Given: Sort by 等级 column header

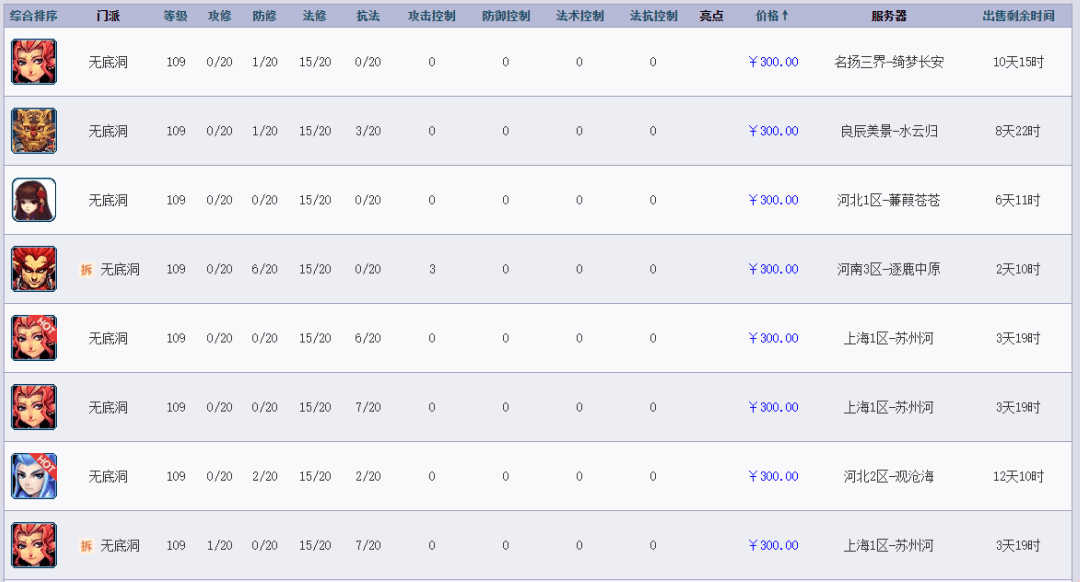Looking at the screenshot, I should point(176,16).
